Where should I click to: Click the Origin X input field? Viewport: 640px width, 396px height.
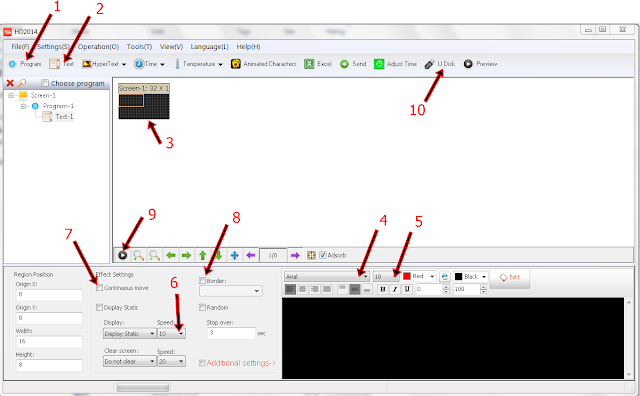(x=49, y=295)
